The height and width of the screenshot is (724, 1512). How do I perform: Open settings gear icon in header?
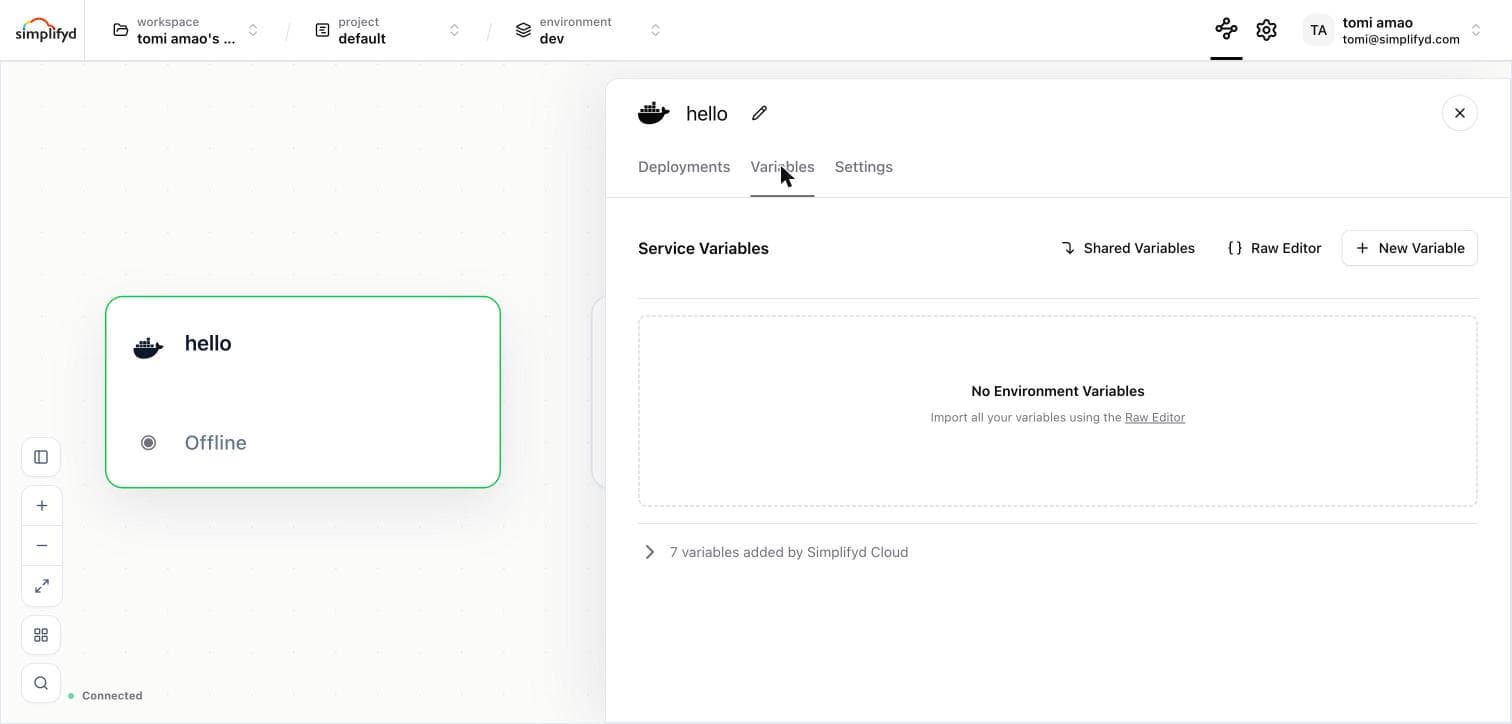1266,30
